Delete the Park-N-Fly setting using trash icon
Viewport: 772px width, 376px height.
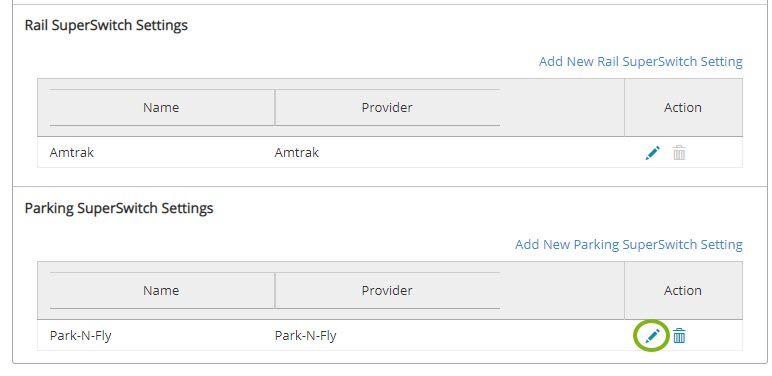click(679, 336)
